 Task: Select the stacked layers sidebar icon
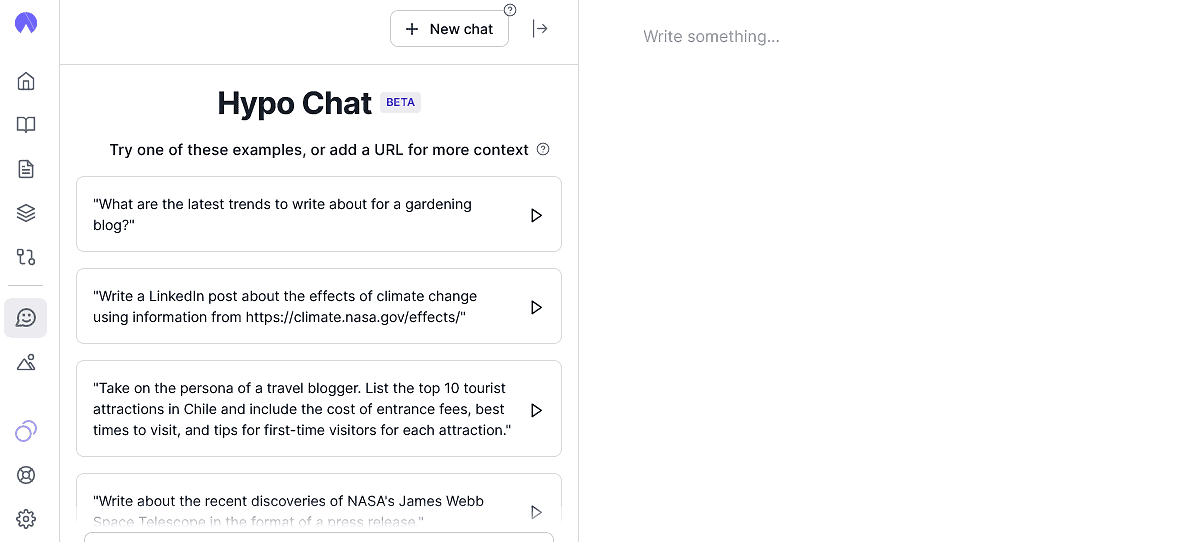tap(26, 213)
